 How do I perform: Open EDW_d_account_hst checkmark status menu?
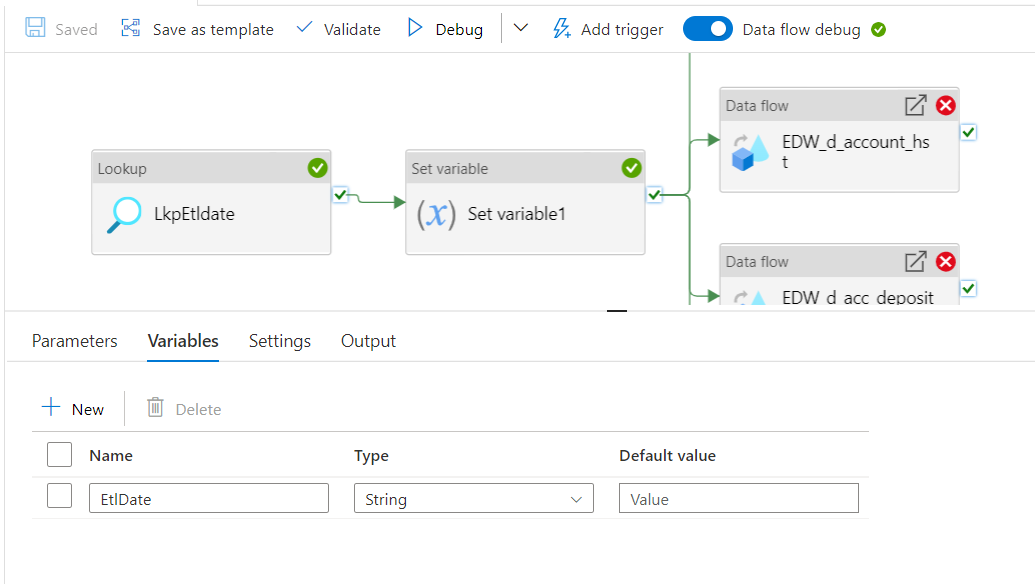point(966,131)
